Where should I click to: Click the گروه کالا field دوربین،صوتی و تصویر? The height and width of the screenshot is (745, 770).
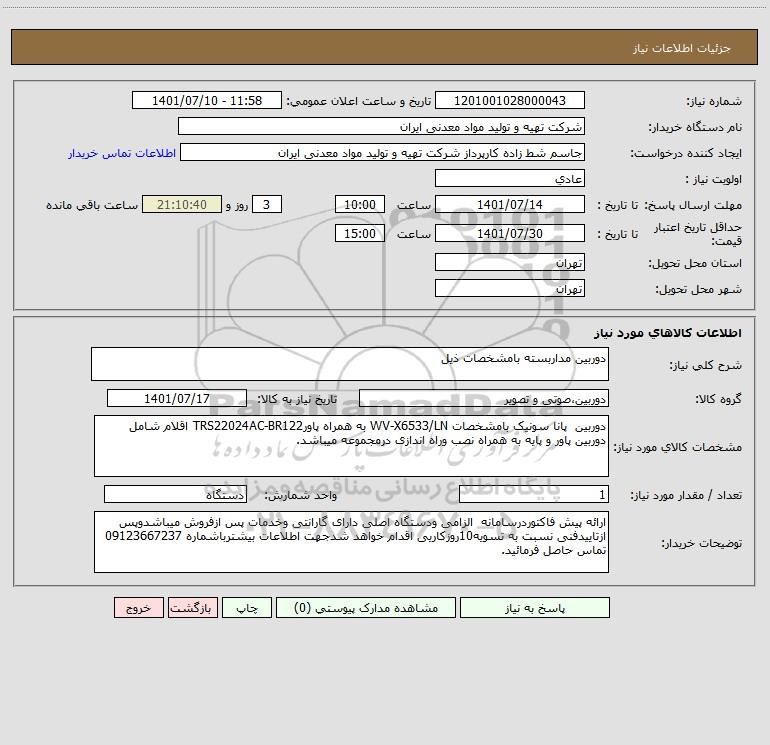tap(484, 399)
